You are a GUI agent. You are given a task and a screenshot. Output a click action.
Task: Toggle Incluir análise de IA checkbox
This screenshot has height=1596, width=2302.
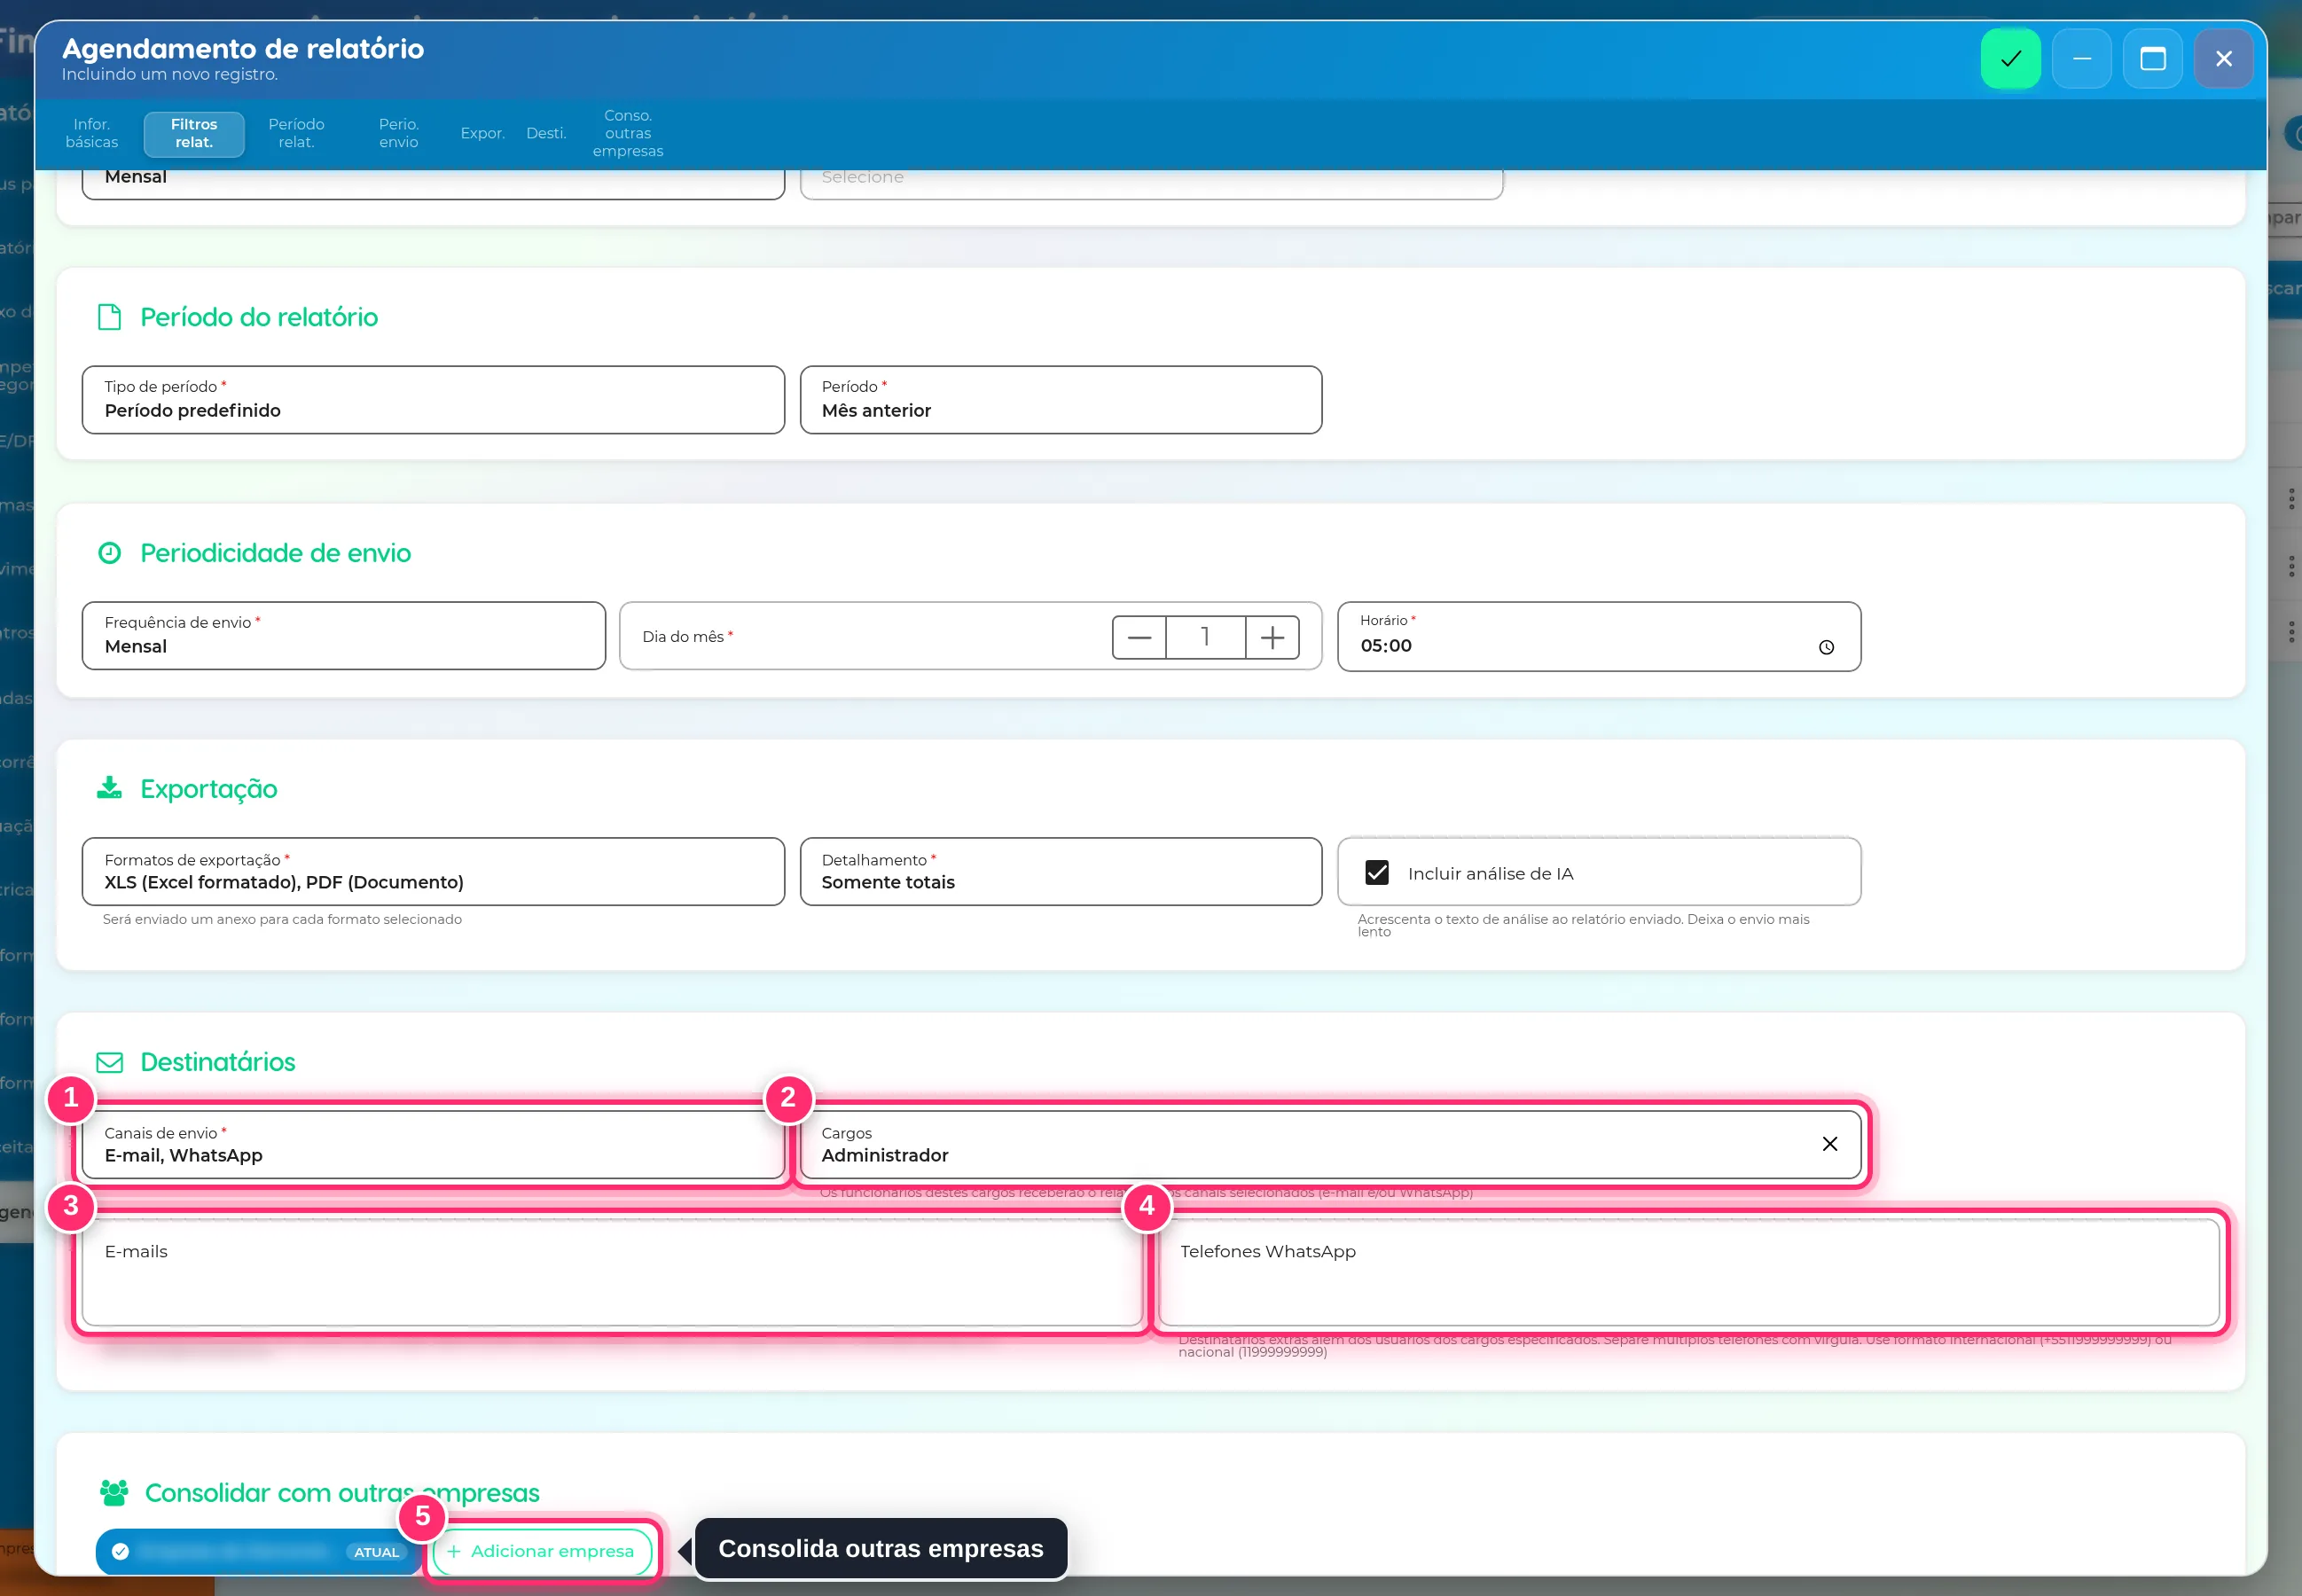(1377, 873)
